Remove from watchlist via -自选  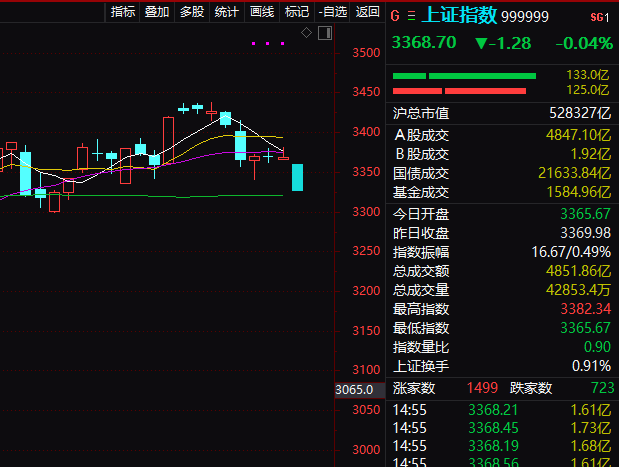tap(332, 12)
